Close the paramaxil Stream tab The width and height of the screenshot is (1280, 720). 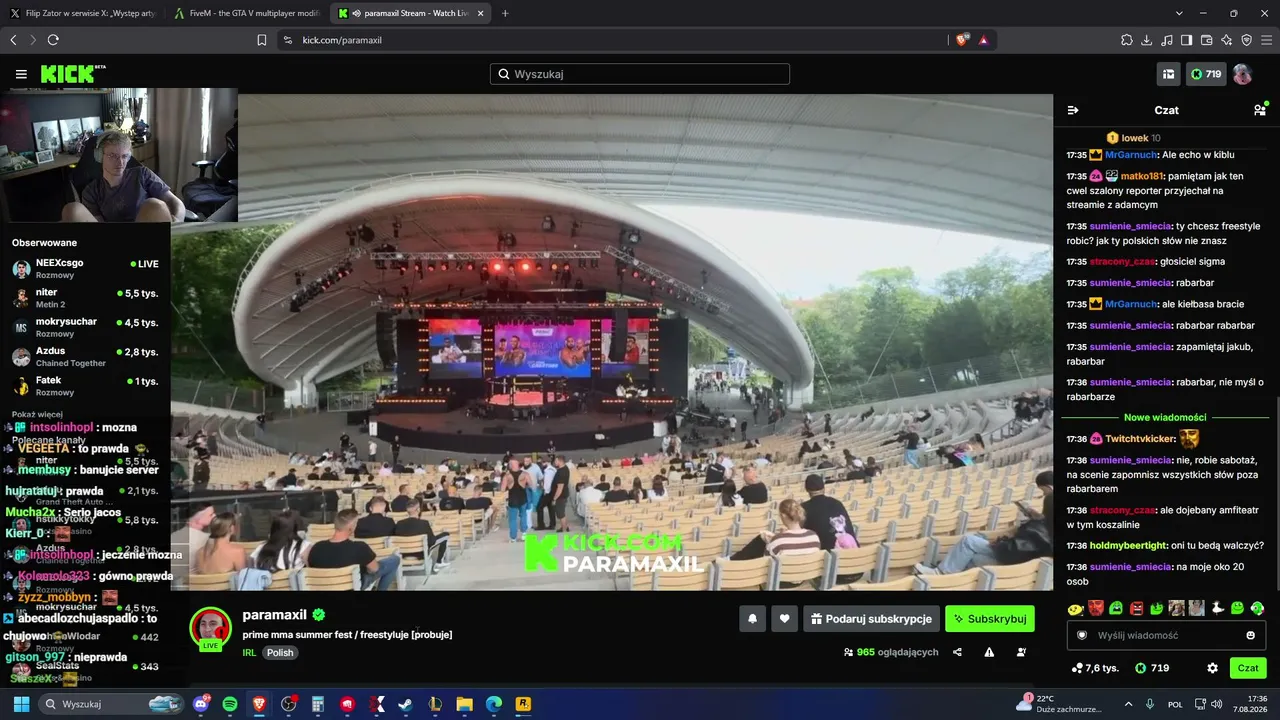(481, 14)
